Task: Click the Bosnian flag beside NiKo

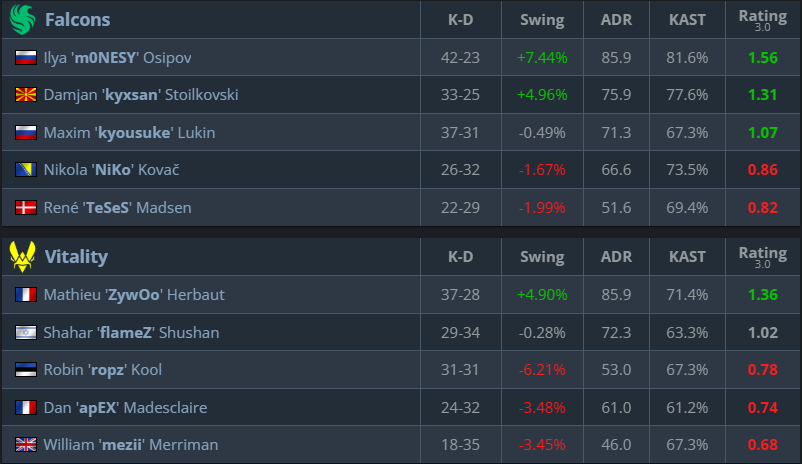Action: 26,170
